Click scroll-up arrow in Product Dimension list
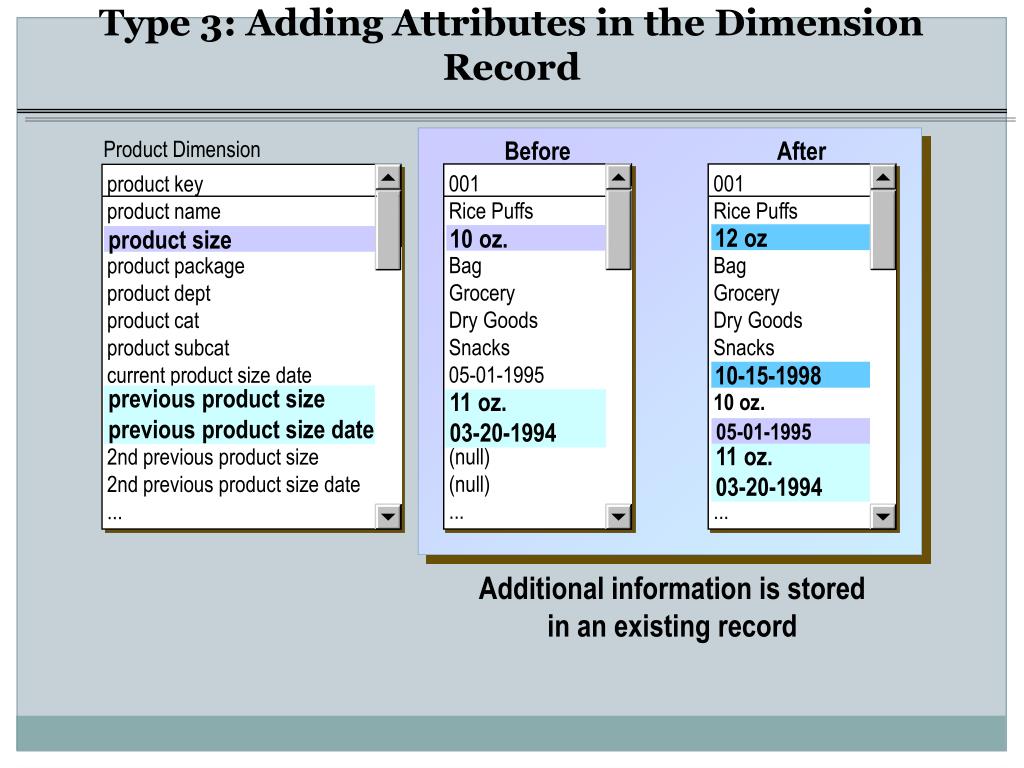This screenshot has height=768, width=1024. 389,178
